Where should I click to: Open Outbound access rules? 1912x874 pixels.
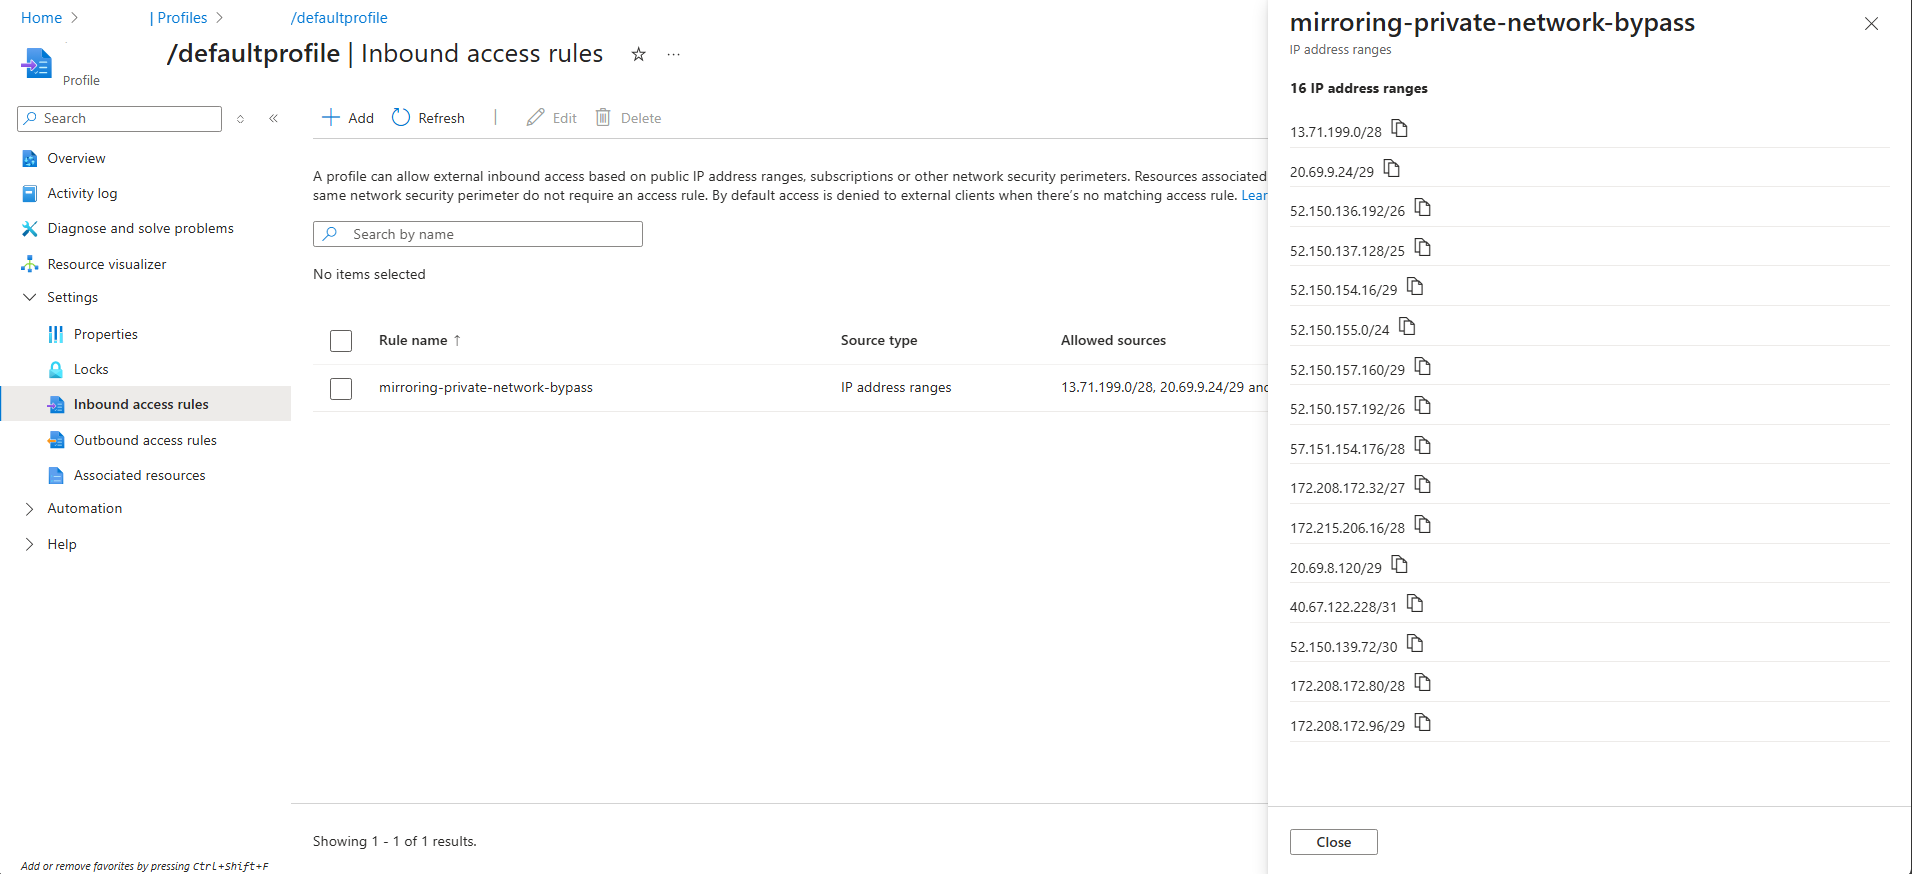tap(145, 440)
